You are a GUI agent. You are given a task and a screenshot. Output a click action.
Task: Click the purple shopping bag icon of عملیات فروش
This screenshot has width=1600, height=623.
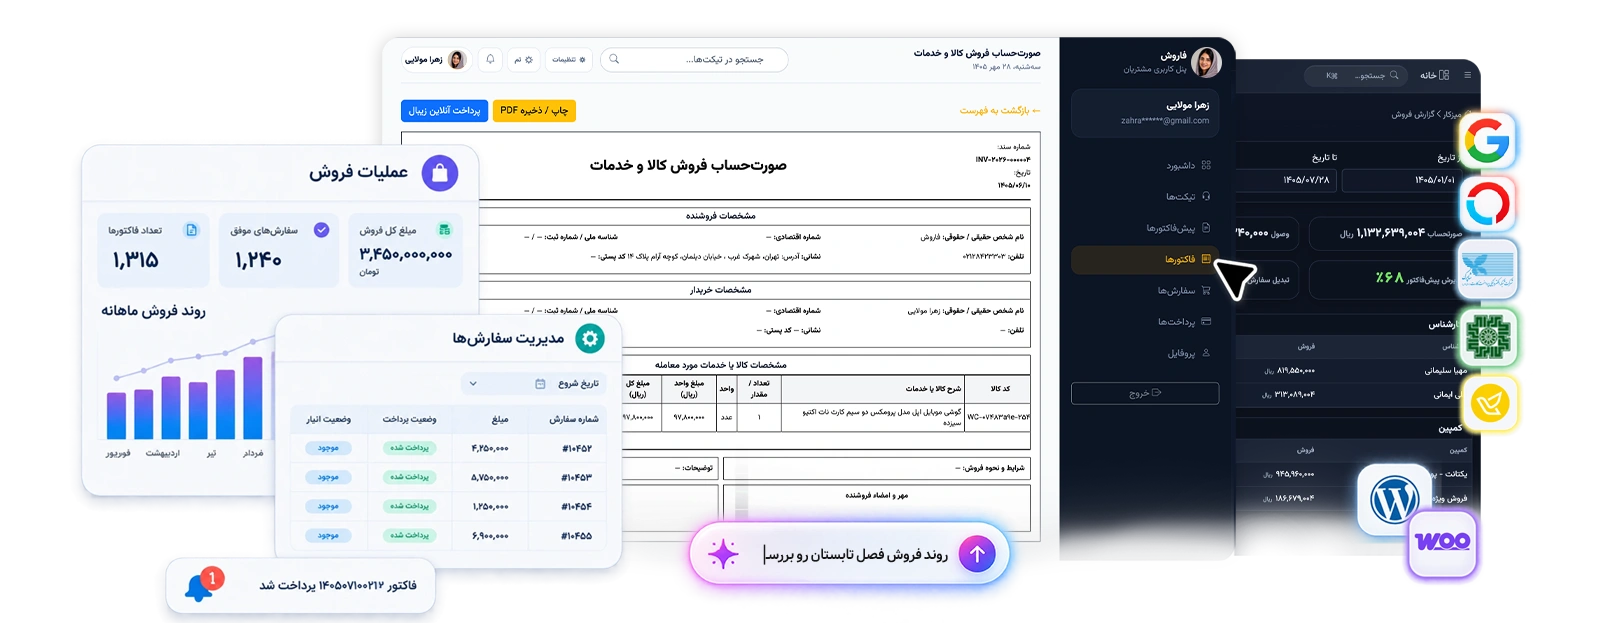[x=440, y=173]
